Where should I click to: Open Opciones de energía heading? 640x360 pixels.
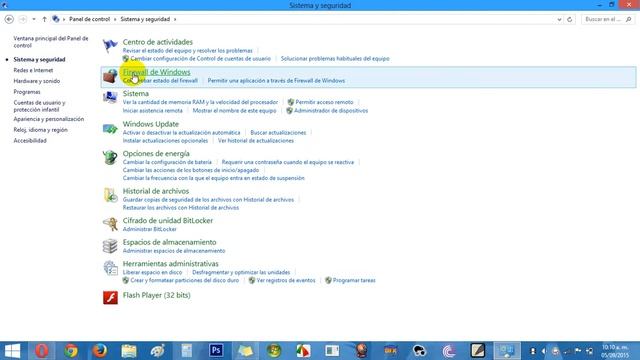click(156, 153)
